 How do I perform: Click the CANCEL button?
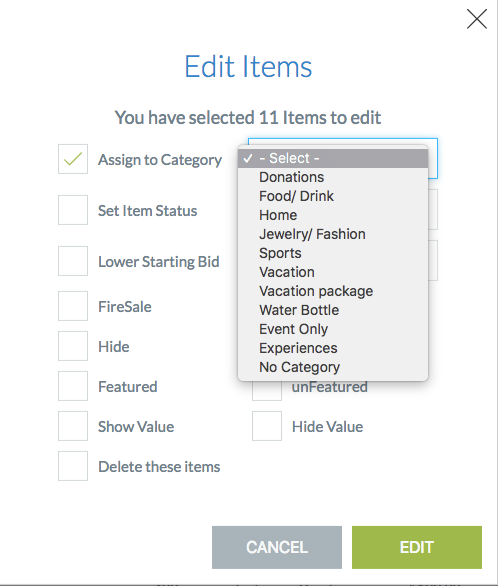(x=277, y=548)
